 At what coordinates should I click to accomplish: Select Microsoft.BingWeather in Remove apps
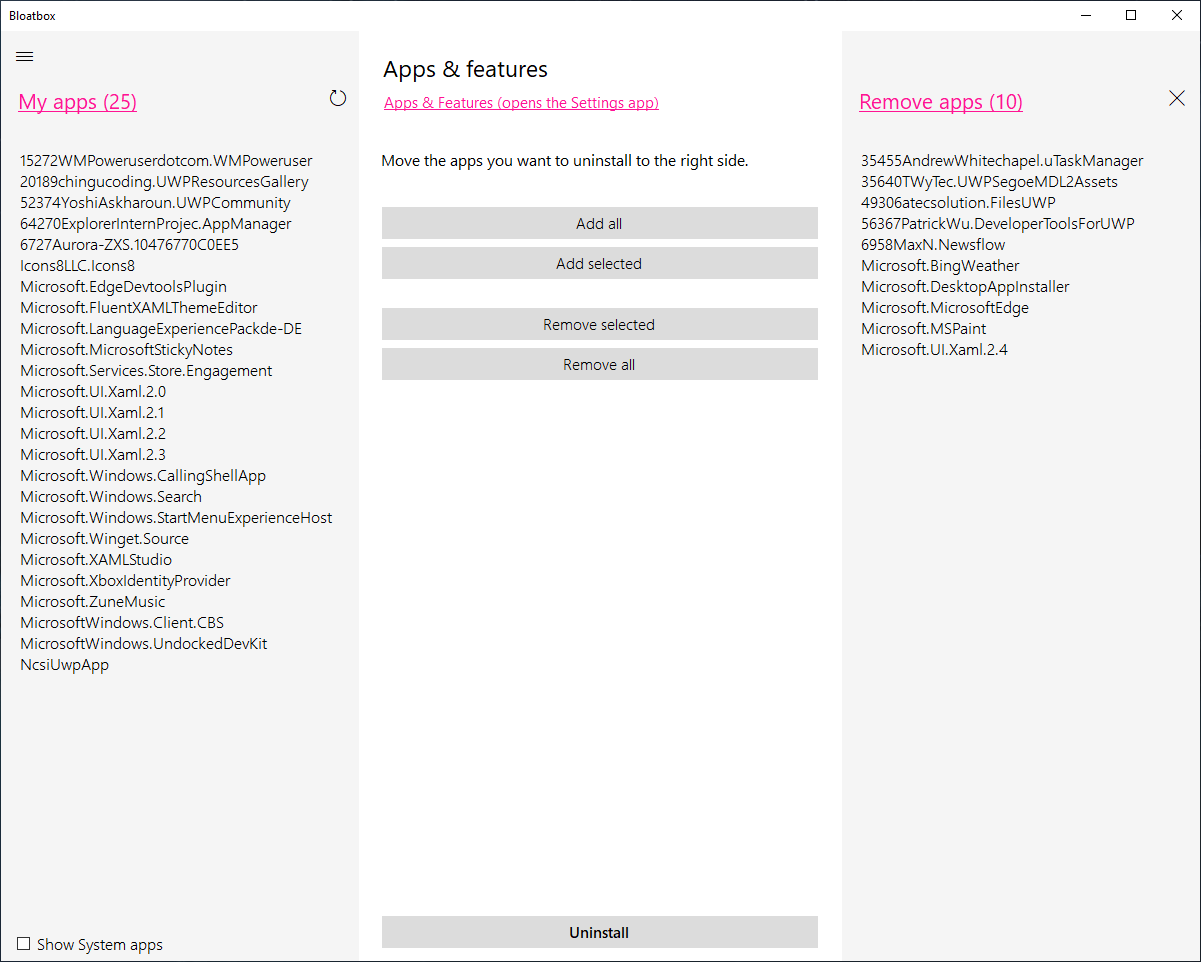click(940, 266)
